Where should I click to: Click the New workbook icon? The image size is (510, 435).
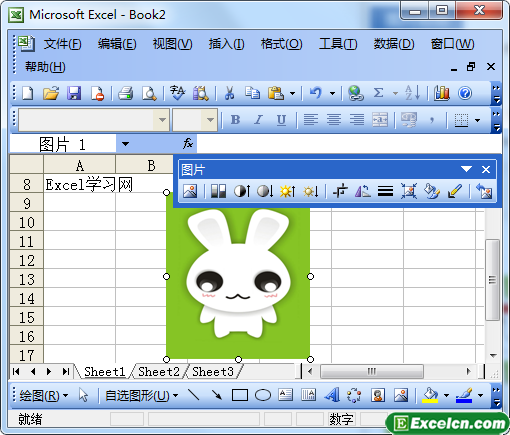point(28,93)
